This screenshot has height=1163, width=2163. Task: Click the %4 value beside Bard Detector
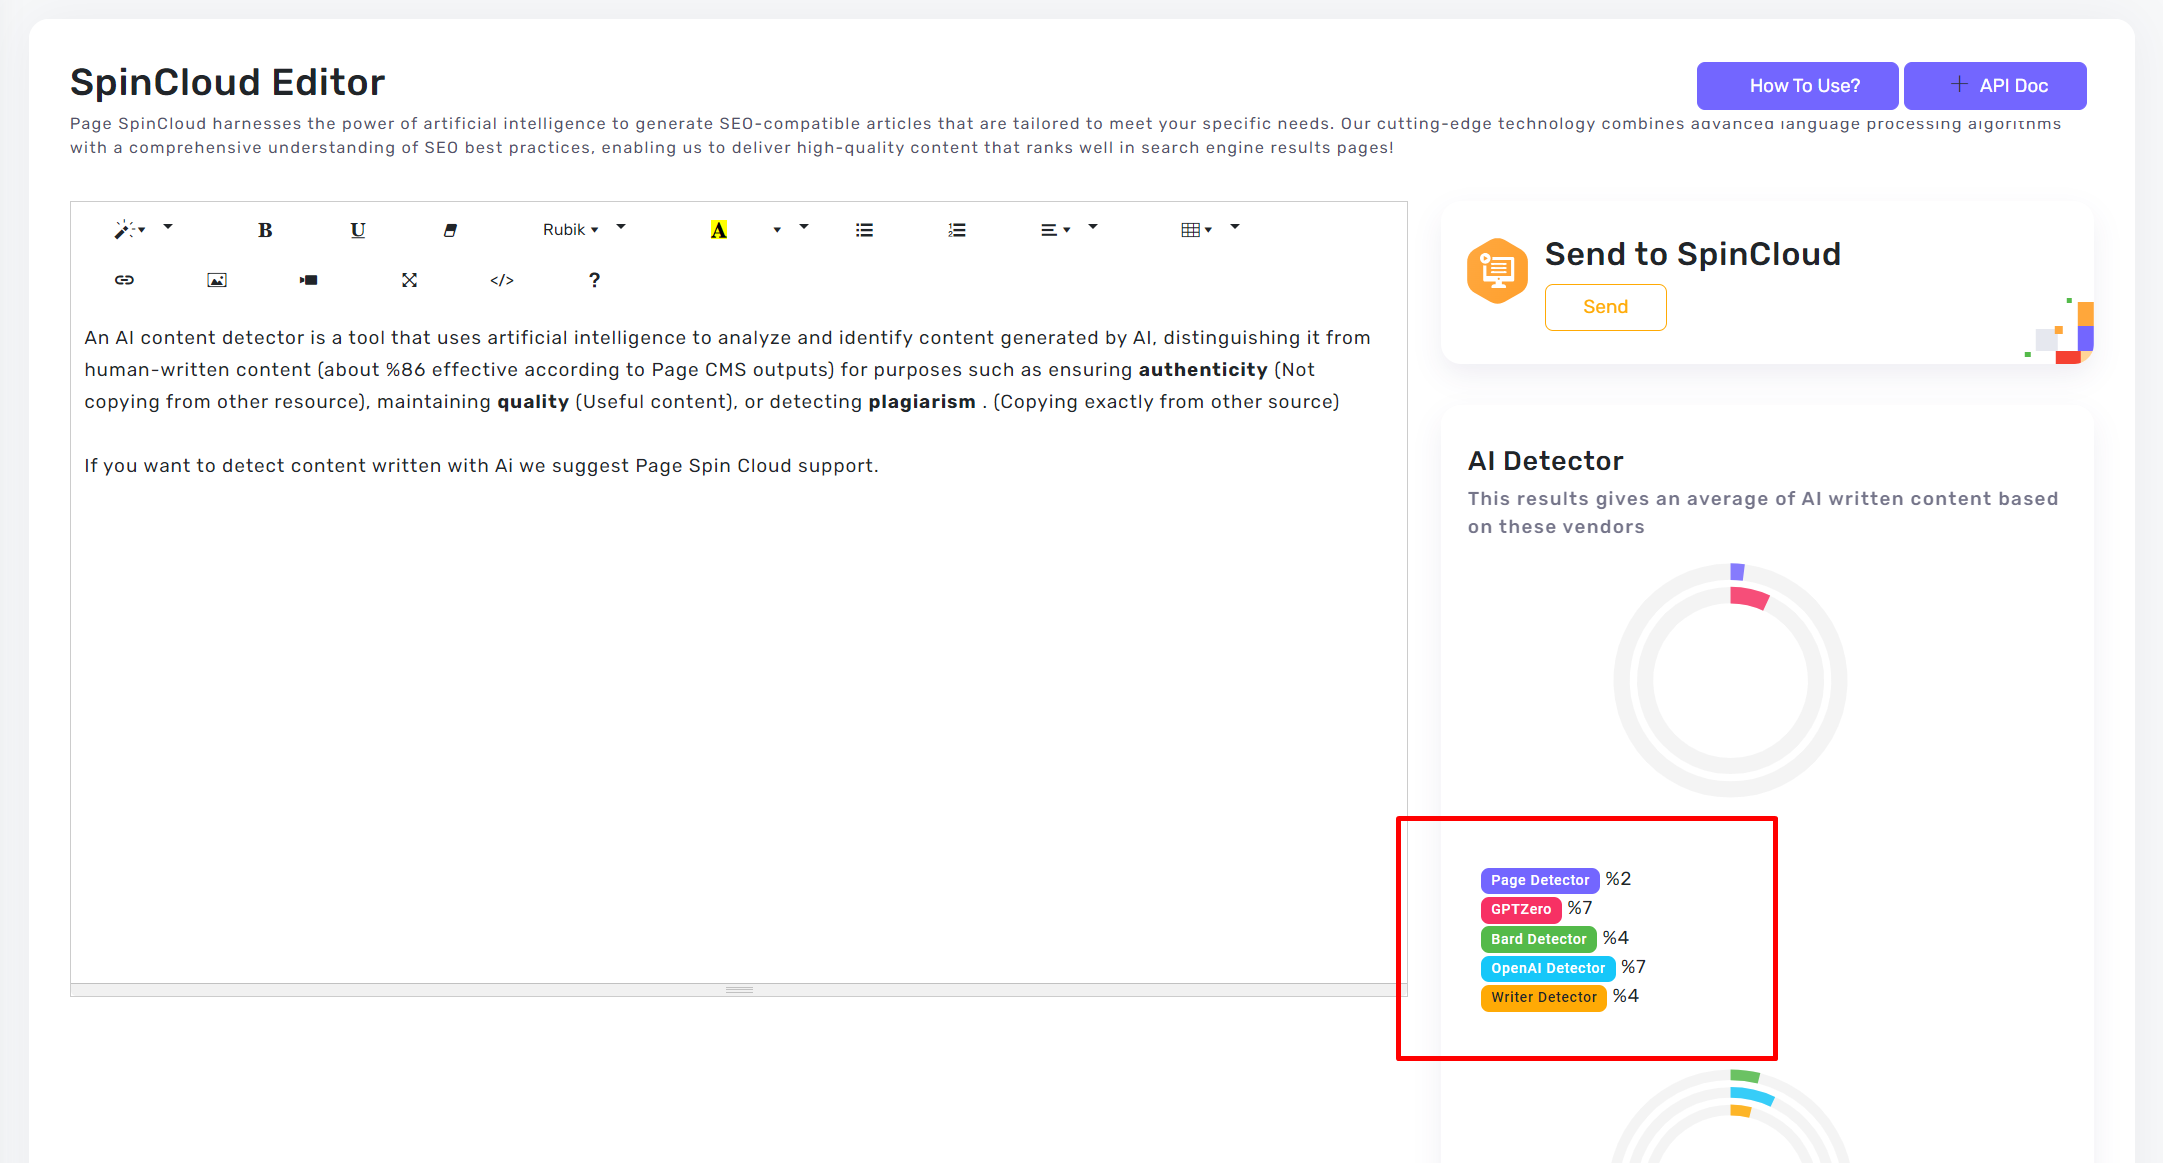coord(1616,938)
